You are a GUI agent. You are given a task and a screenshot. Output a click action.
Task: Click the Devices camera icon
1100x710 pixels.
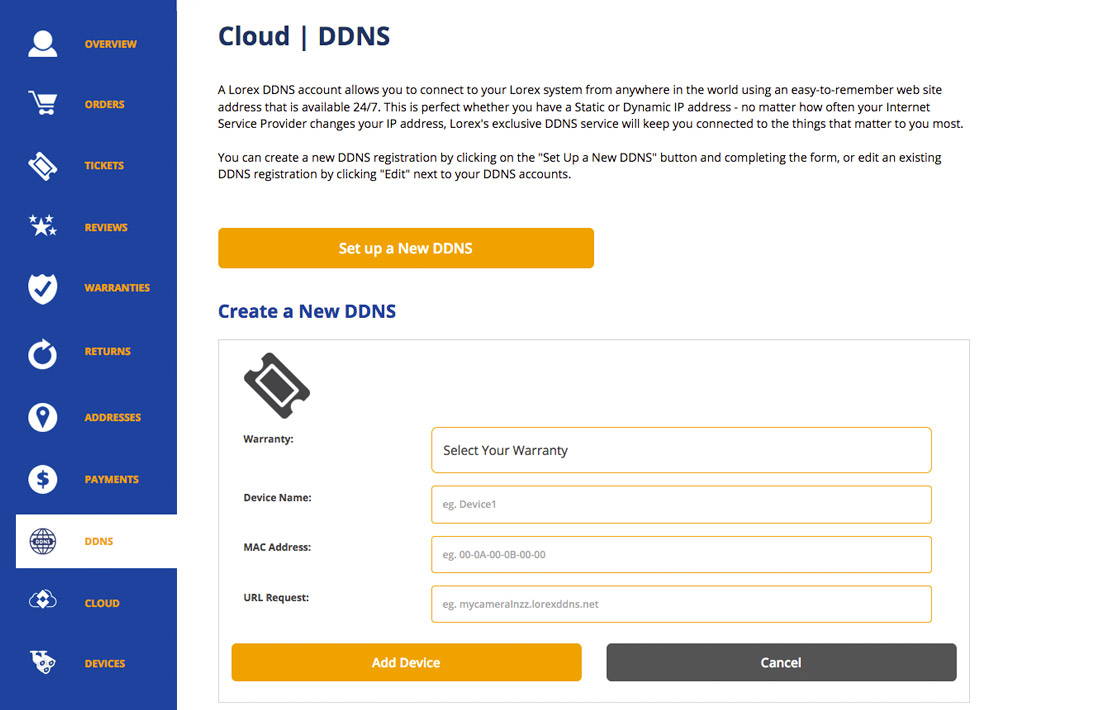[43, 662]
